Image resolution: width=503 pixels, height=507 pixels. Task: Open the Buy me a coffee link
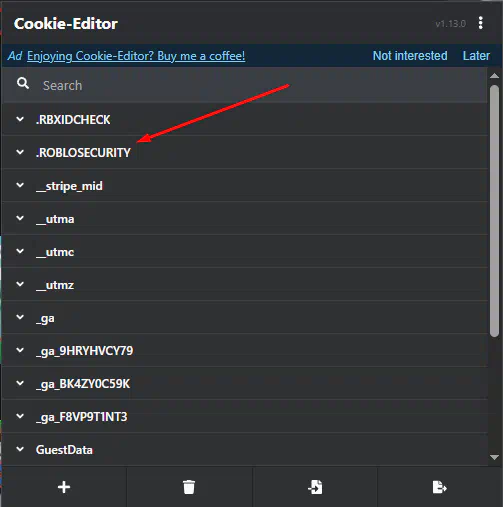point(136,56)
